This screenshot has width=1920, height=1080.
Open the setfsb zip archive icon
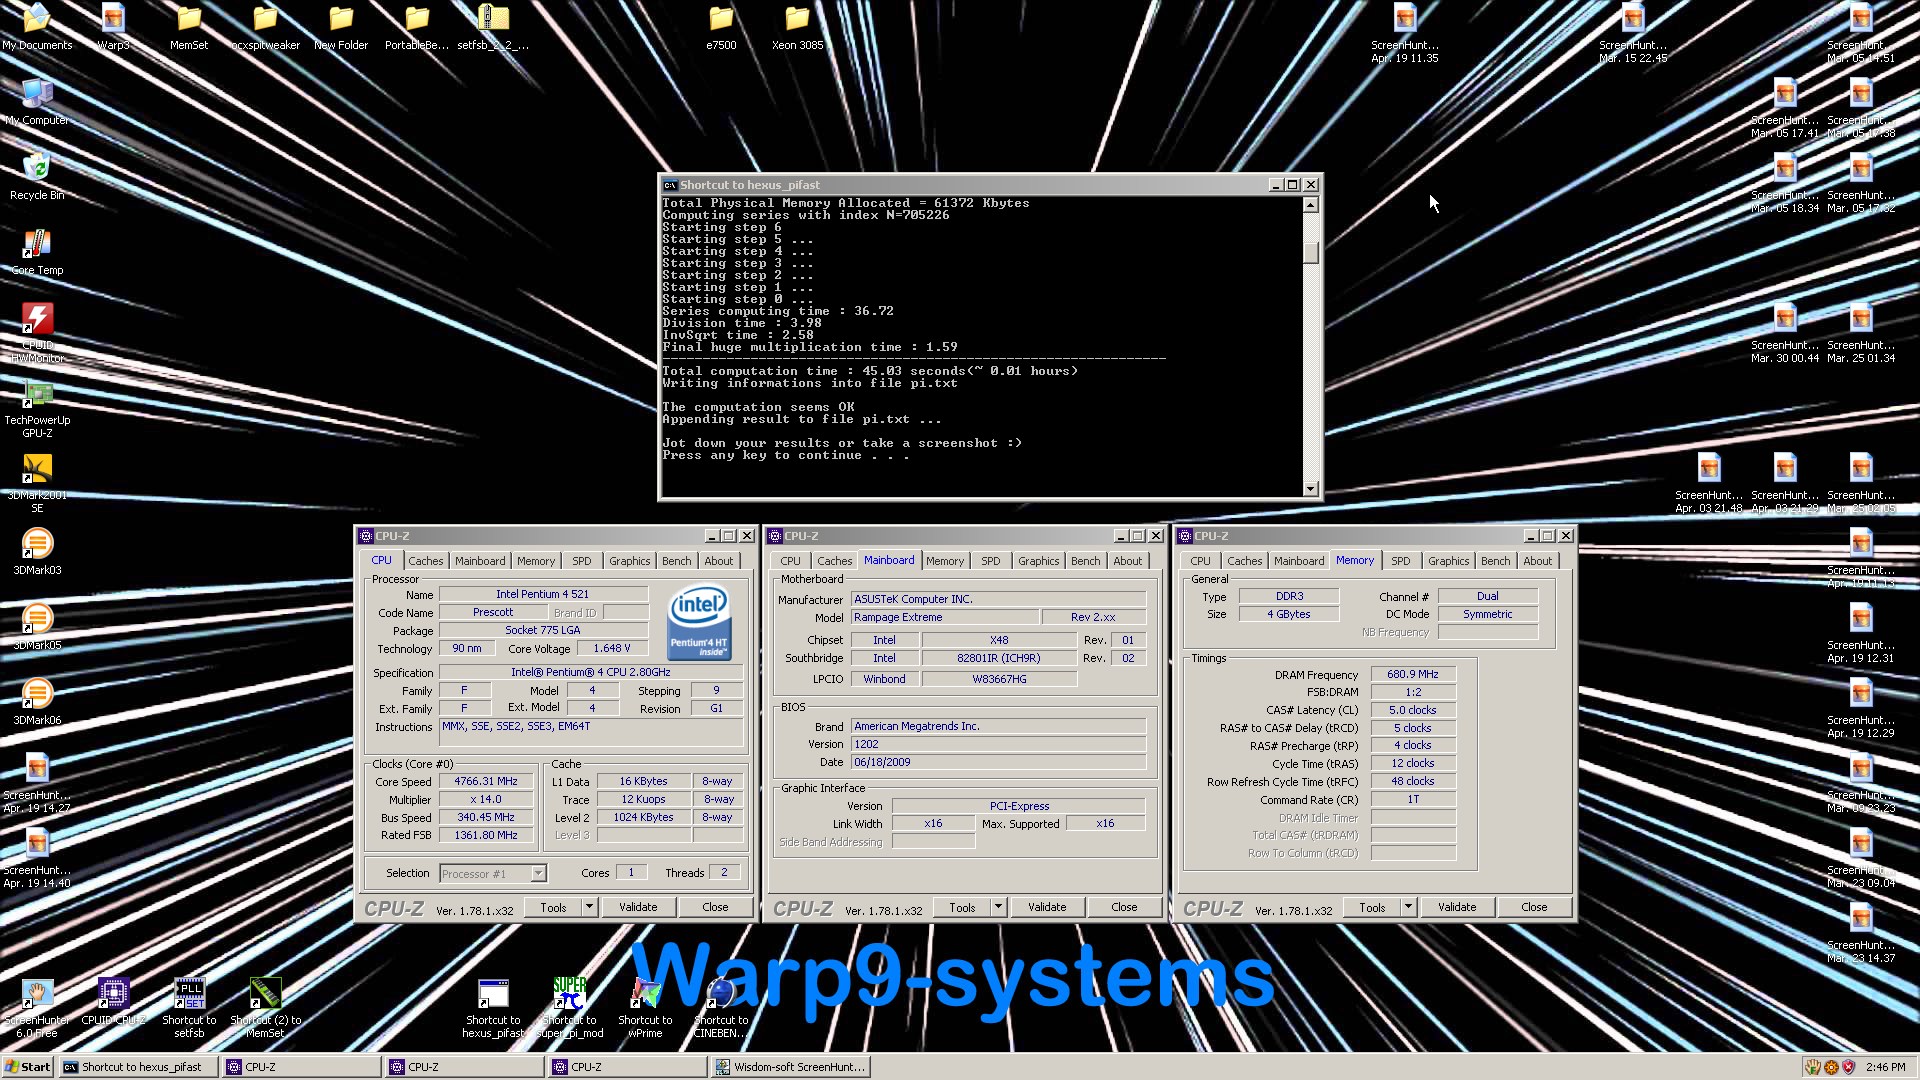point(493,27)
